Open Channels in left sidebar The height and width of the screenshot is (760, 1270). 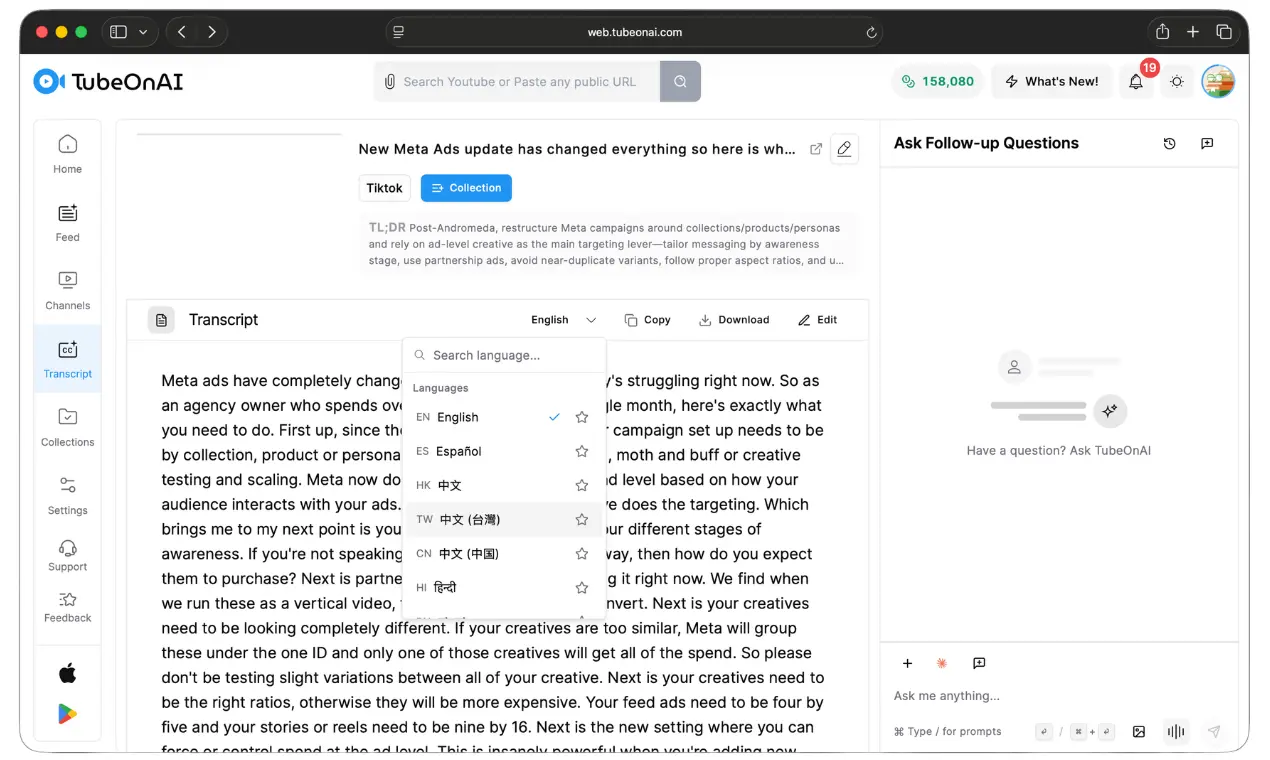coord(67,290)
